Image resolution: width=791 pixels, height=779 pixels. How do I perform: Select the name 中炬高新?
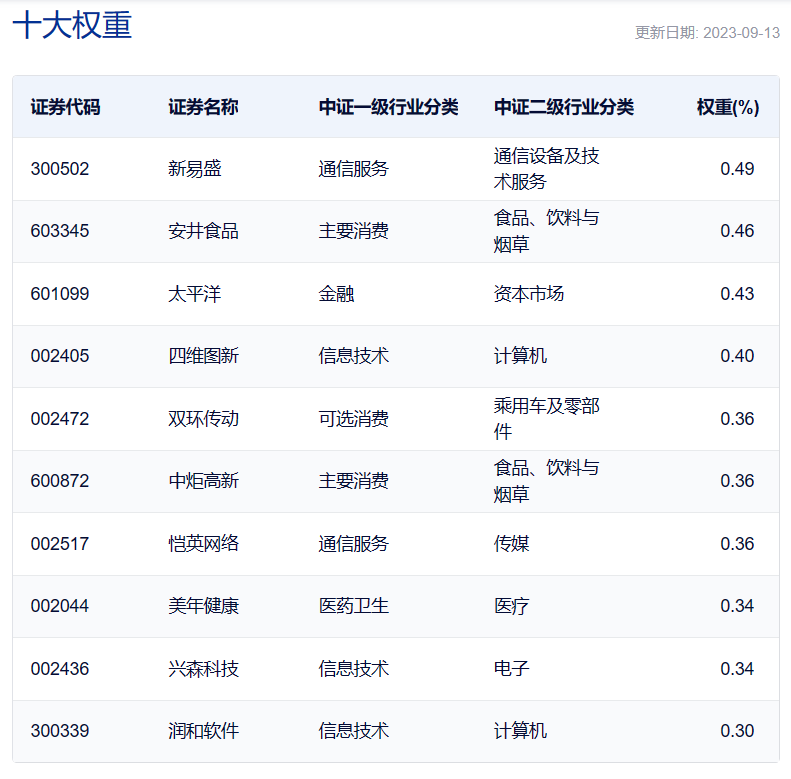pyautogui.click(x=203, y=481)
